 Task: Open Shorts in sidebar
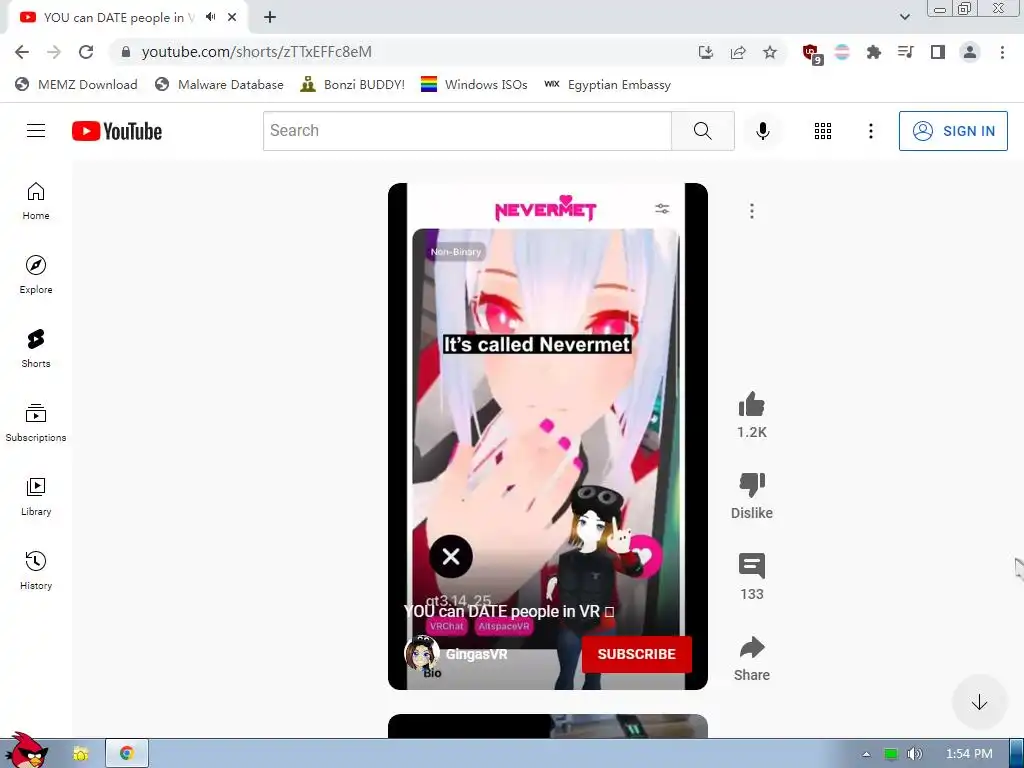tap(36, 349)
